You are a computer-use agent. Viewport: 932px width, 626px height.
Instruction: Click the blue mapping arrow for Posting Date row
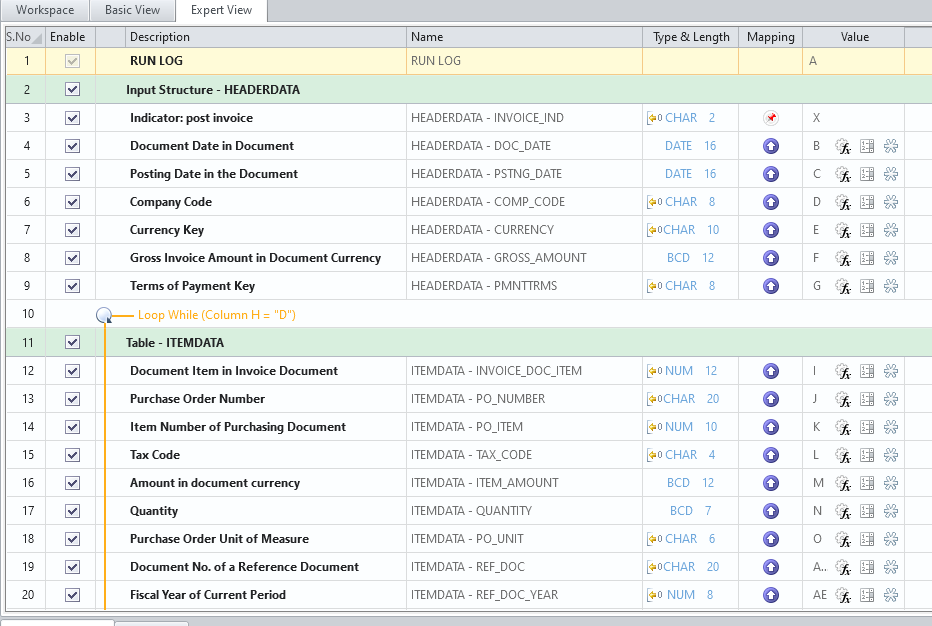tap(771, 174)
